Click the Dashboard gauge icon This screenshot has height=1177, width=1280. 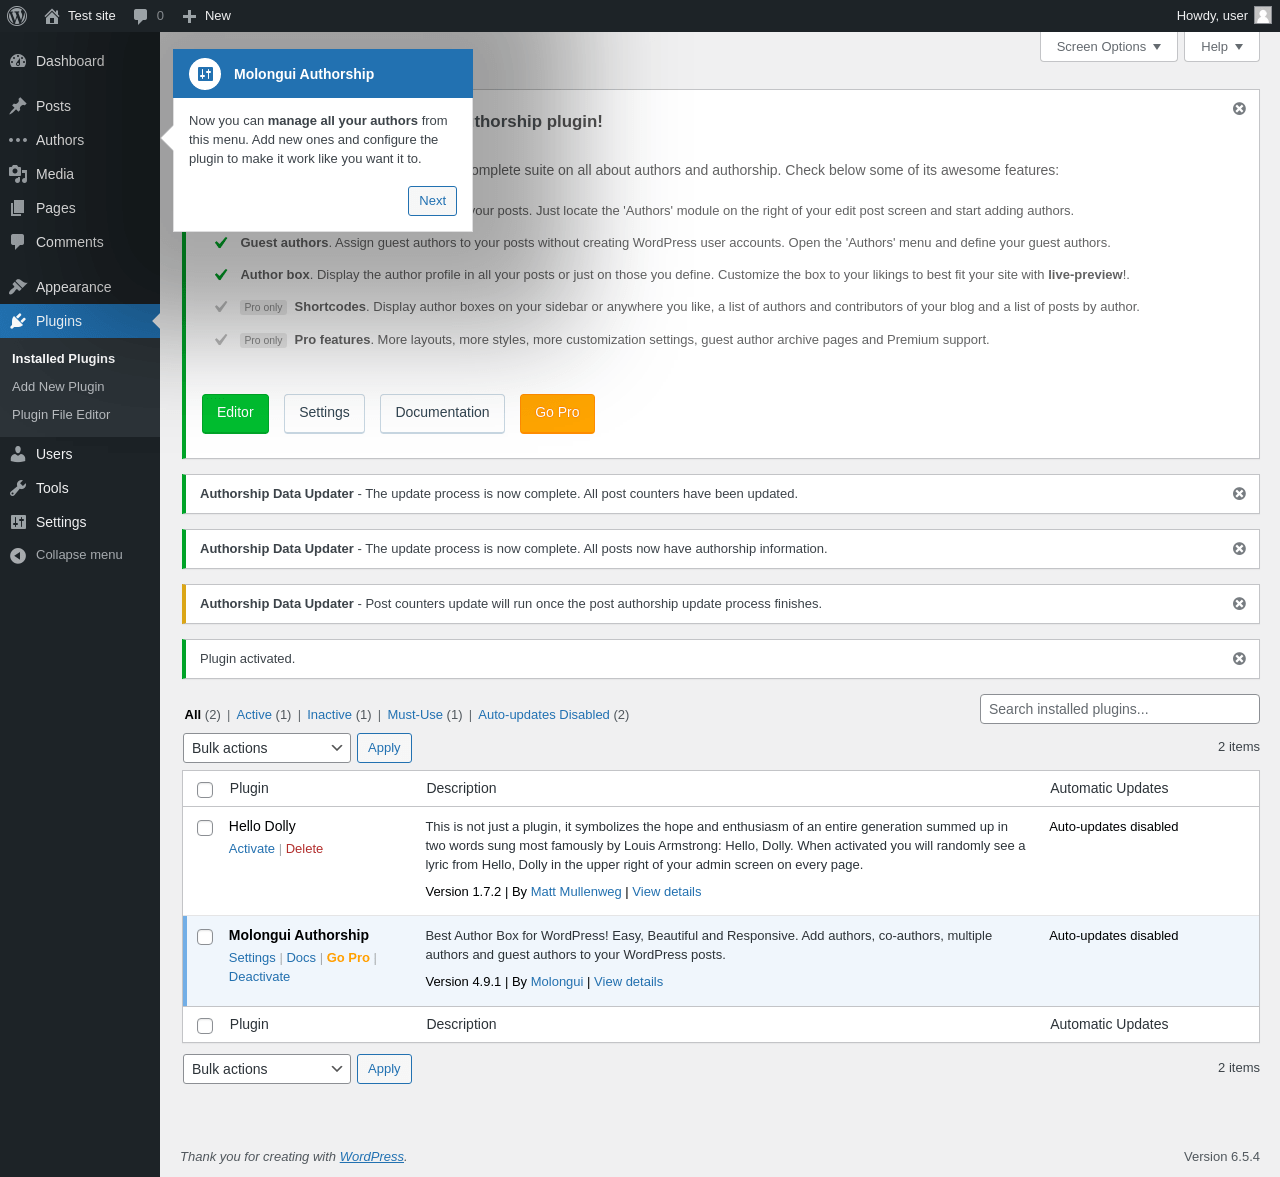(x=18, y=61)
